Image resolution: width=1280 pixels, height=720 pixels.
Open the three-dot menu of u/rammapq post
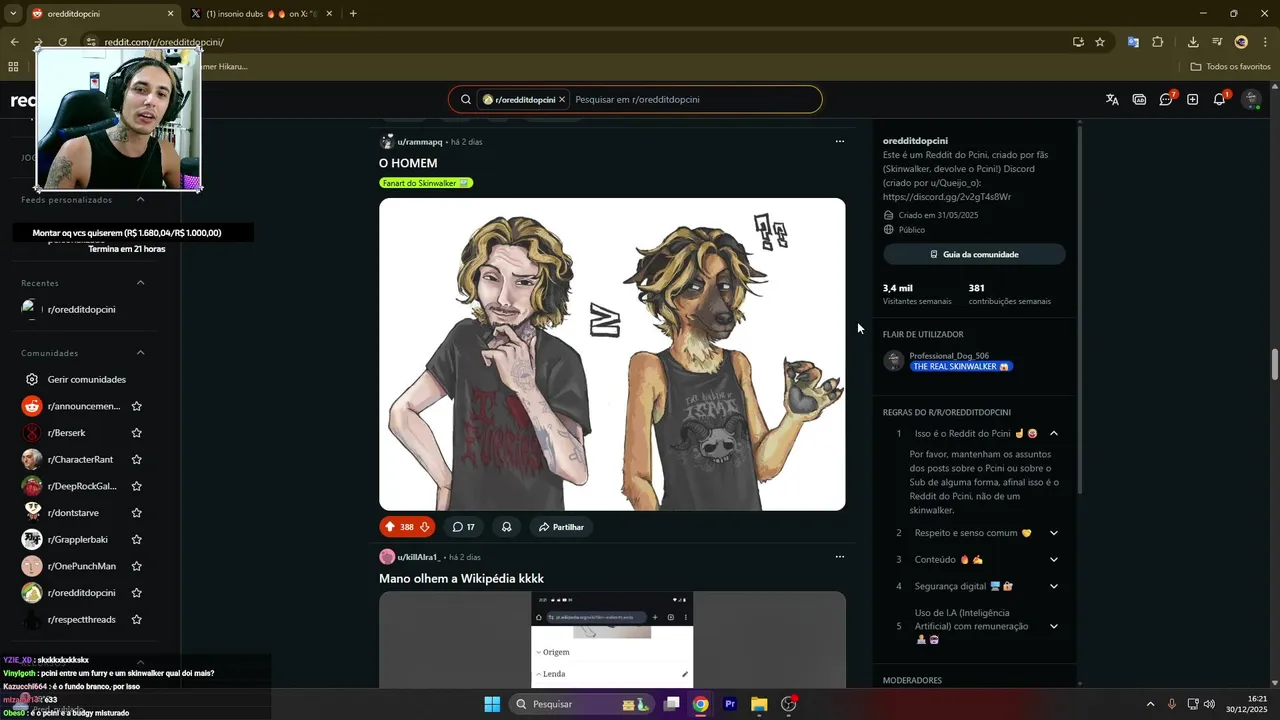pyautogui.click(x=839, y=142)
